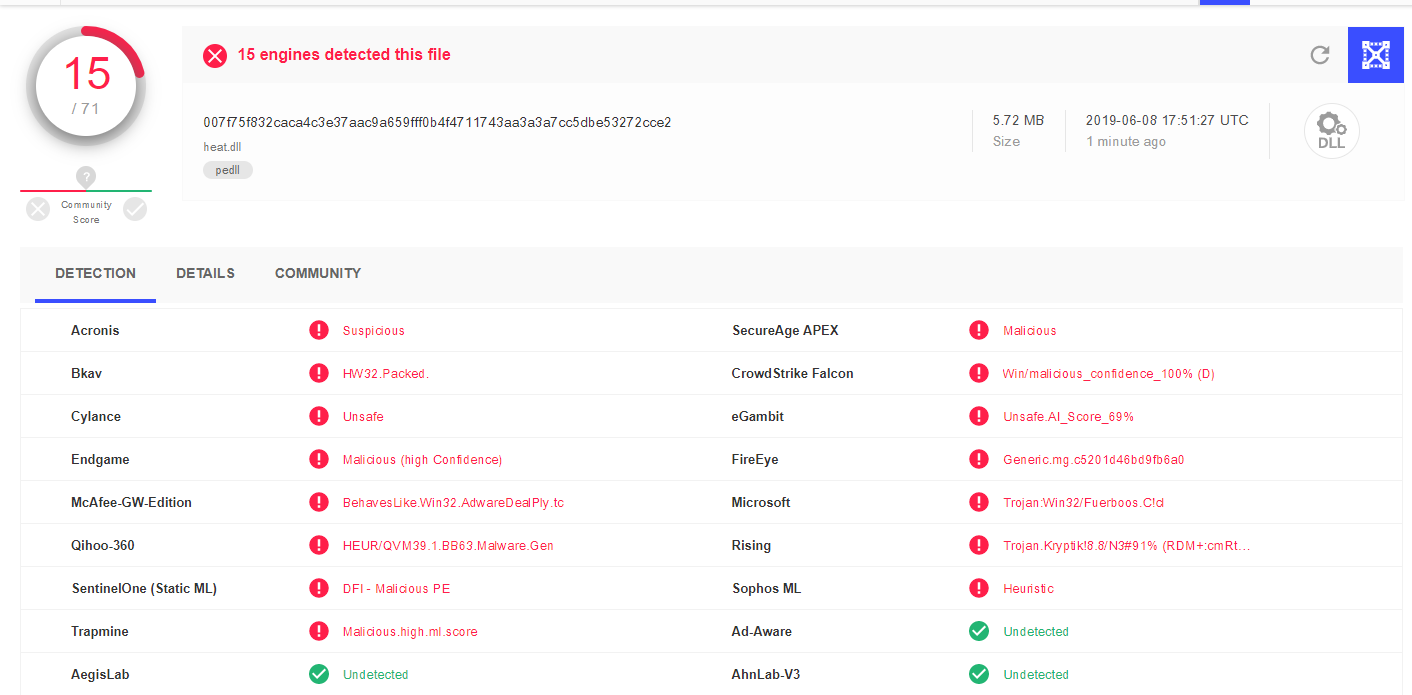The width and height of the screenshot is (1412, 695).
Task: Click the 2019-06-08 17:51:27 UTC timestamp
Action: click(1167, 120)
